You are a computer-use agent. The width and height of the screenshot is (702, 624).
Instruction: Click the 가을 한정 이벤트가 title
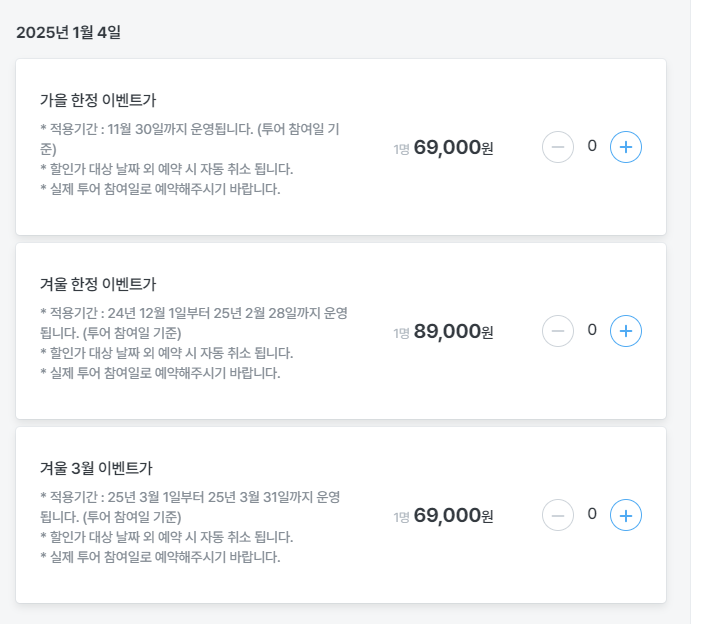click(98, 100)
